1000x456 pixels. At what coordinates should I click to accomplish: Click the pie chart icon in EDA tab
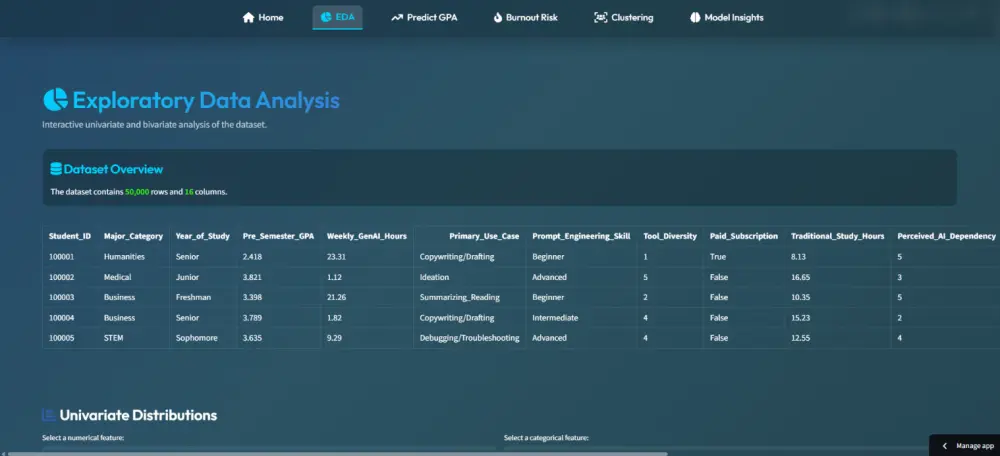coord(326,17)
